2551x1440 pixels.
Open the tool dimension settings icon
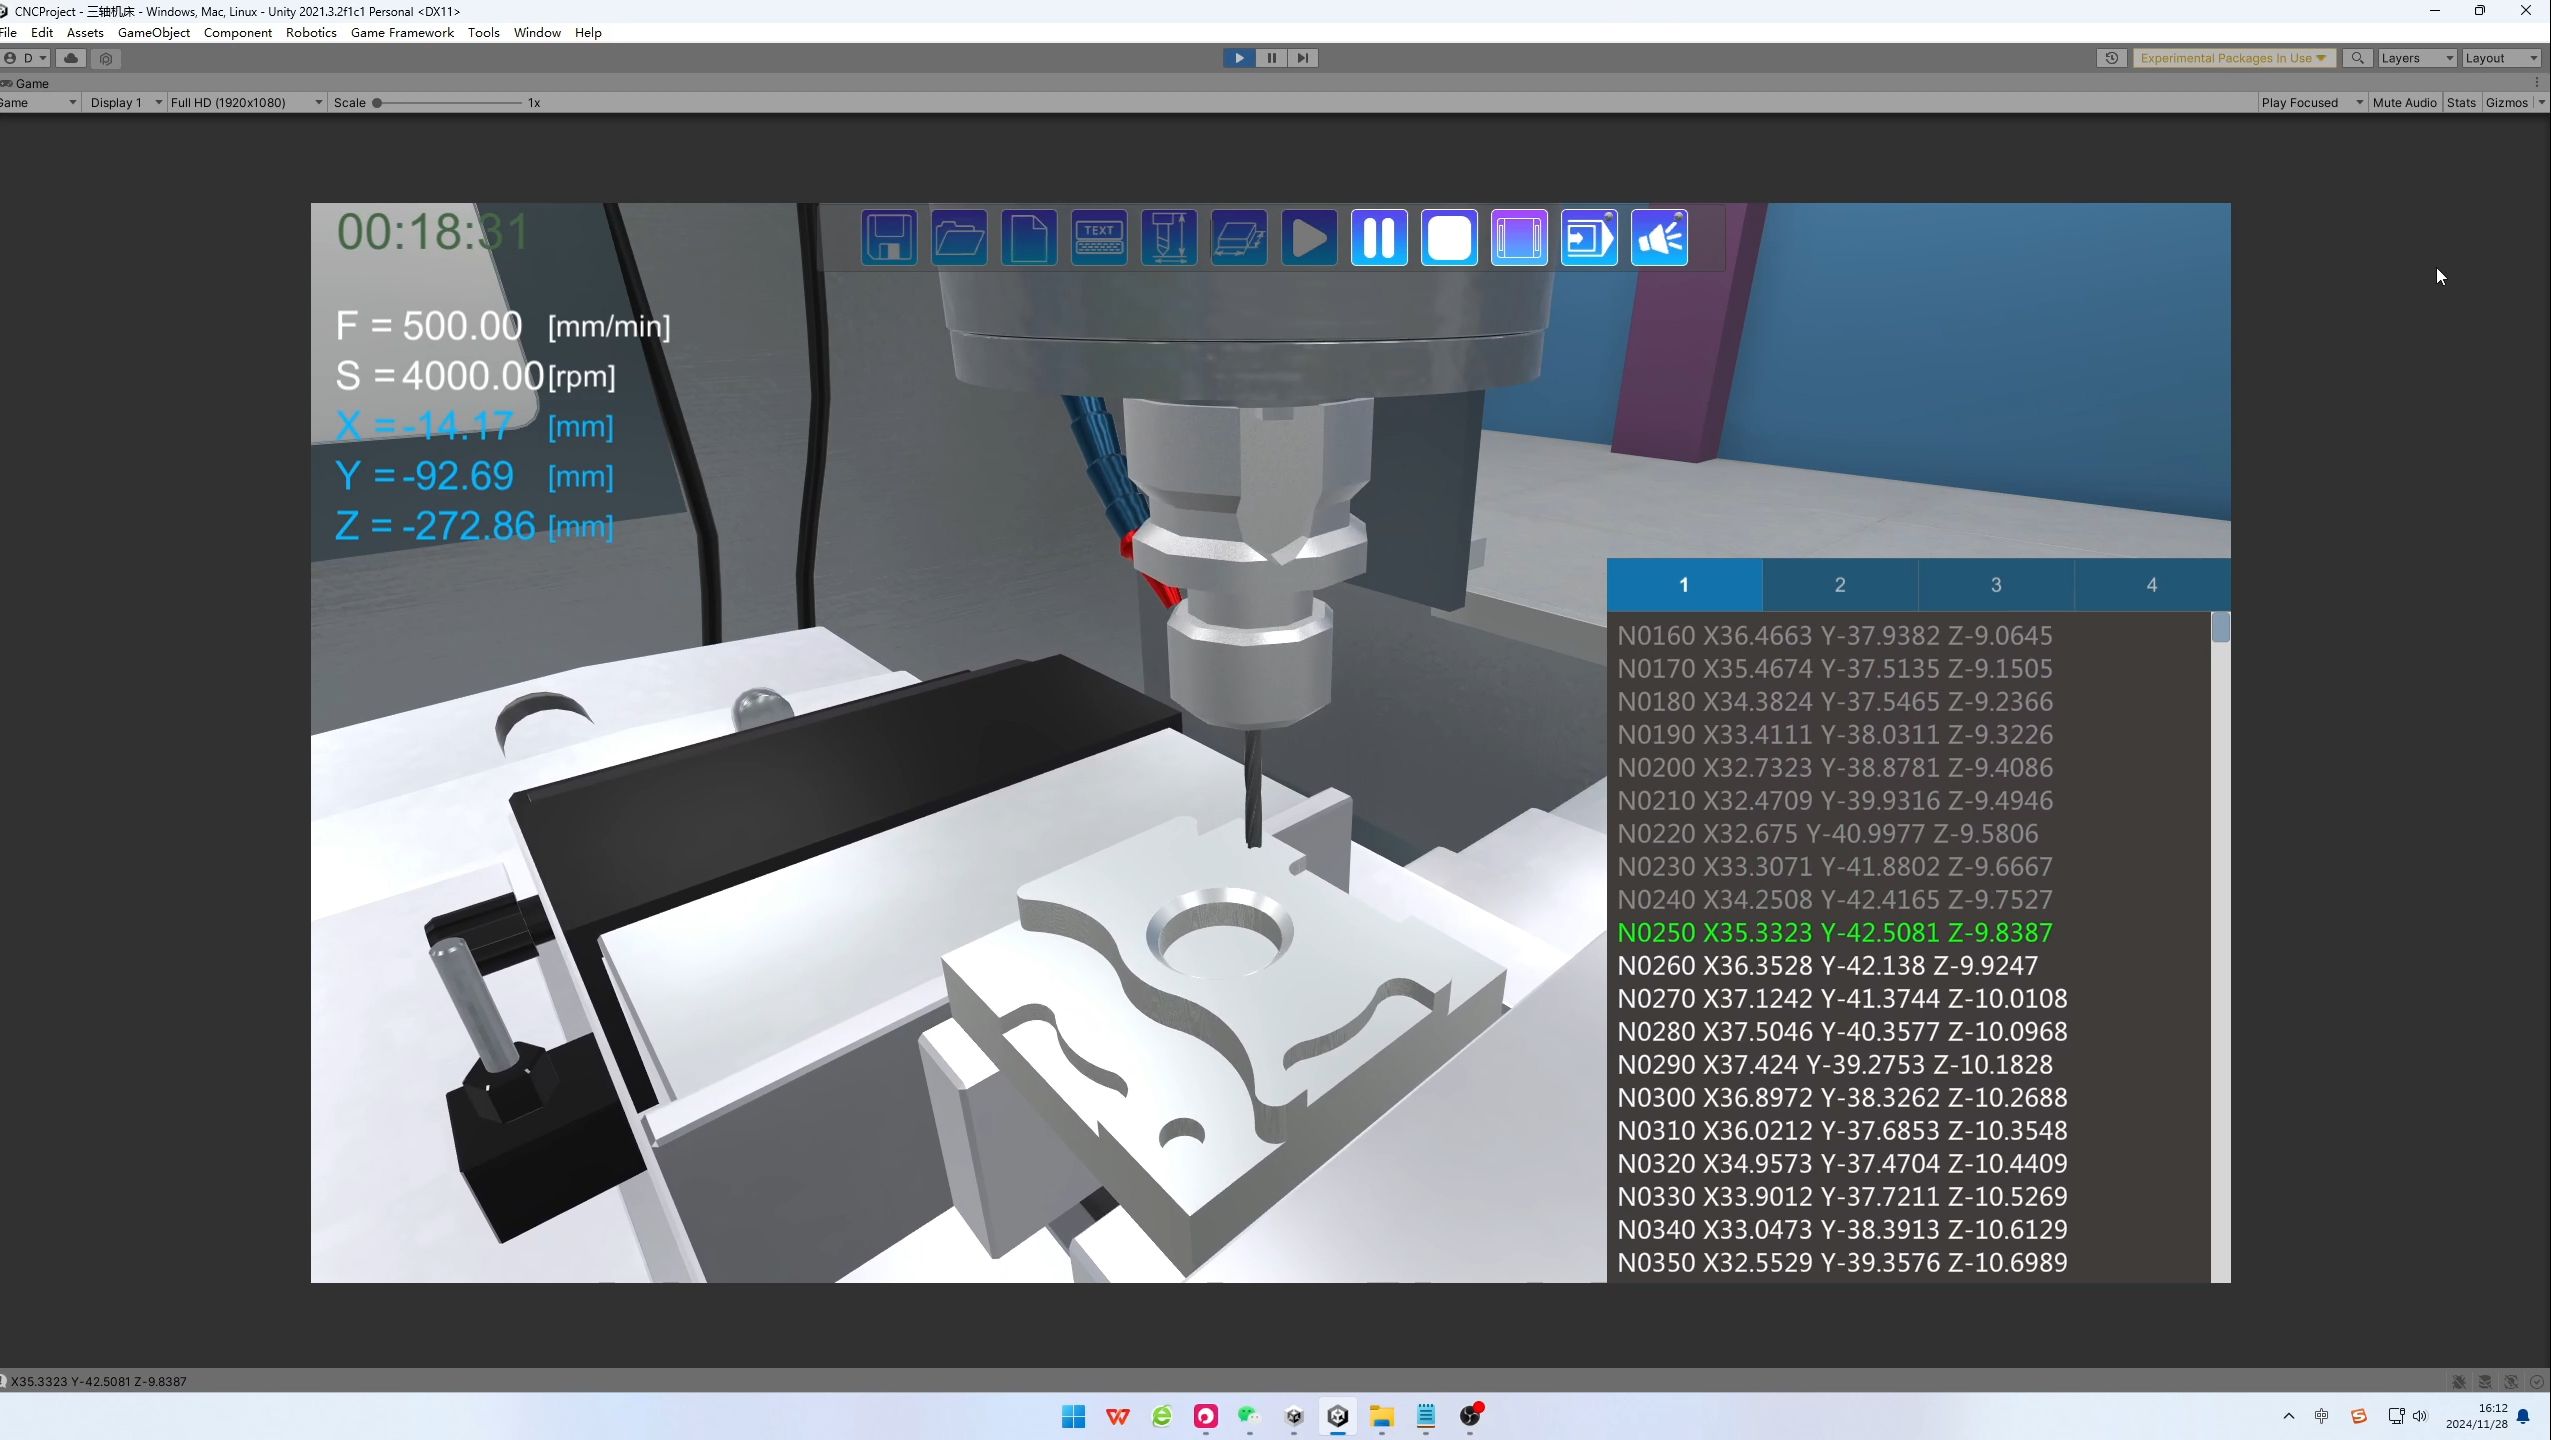pos(1168,238)
